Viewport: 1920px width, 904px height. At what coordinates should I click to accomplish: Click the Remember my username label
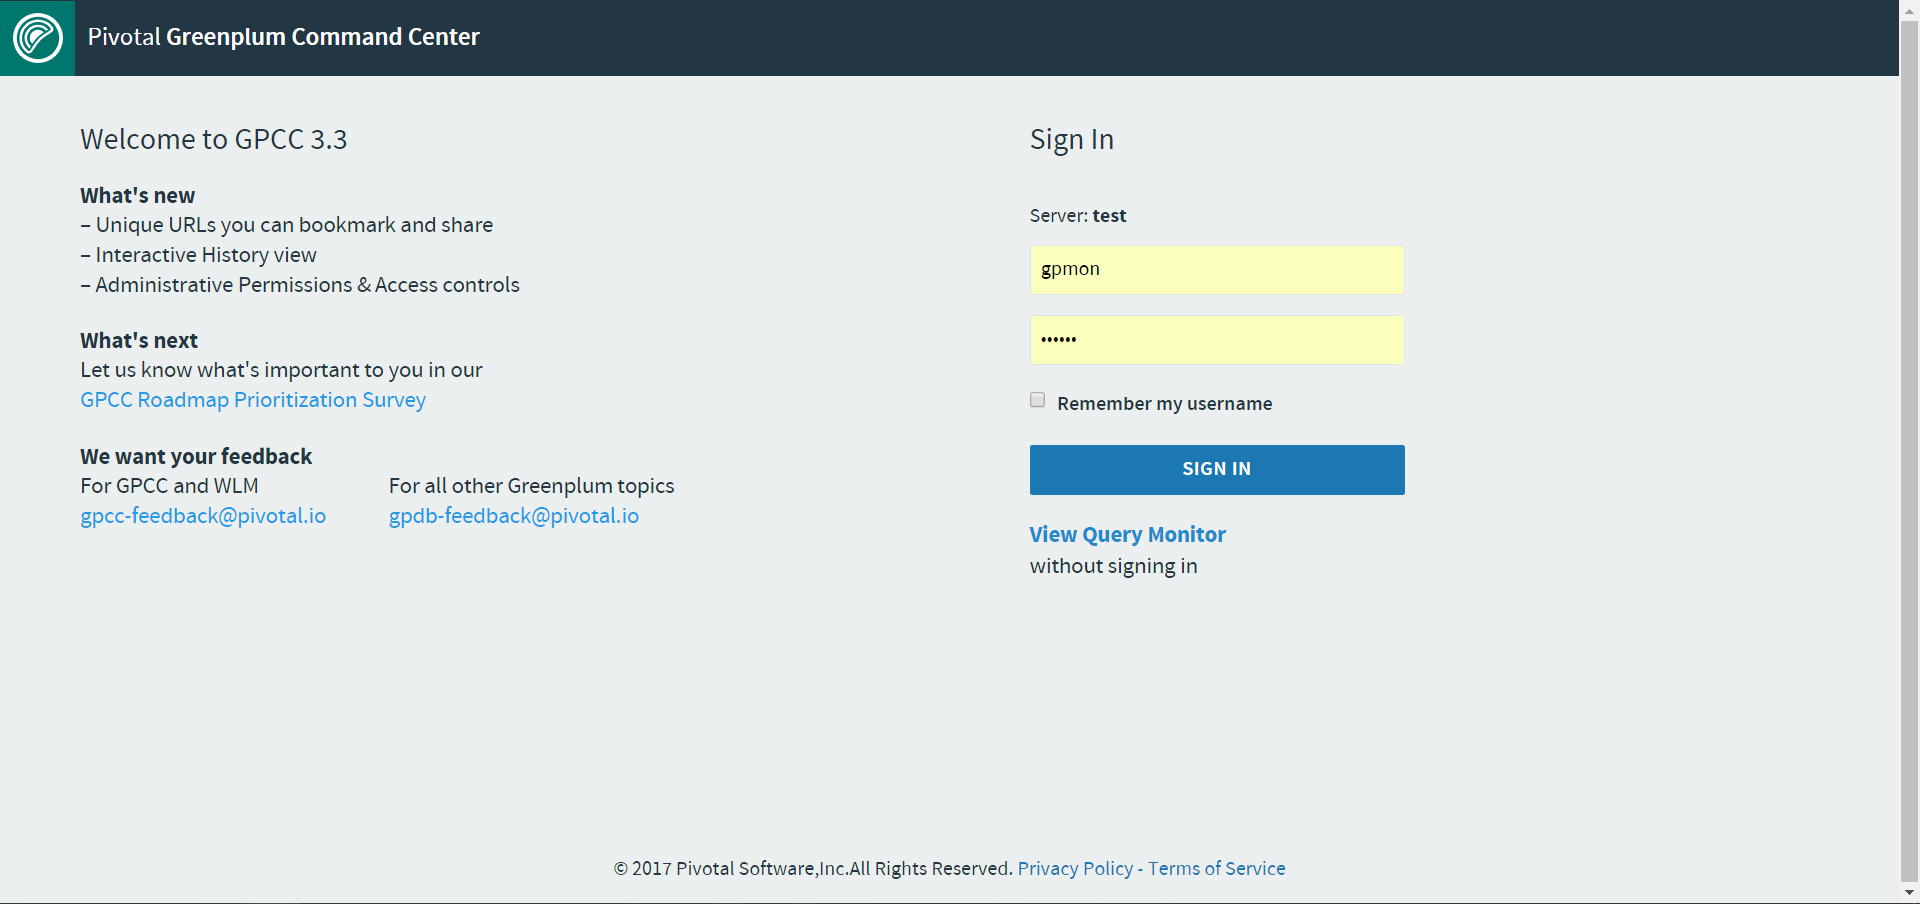click(x=1164, y=404)
